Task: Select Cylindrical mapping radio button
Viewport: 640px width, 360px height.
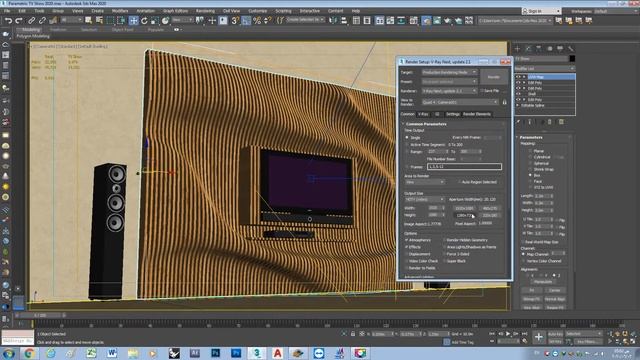Action: click(x=530, y=157)
